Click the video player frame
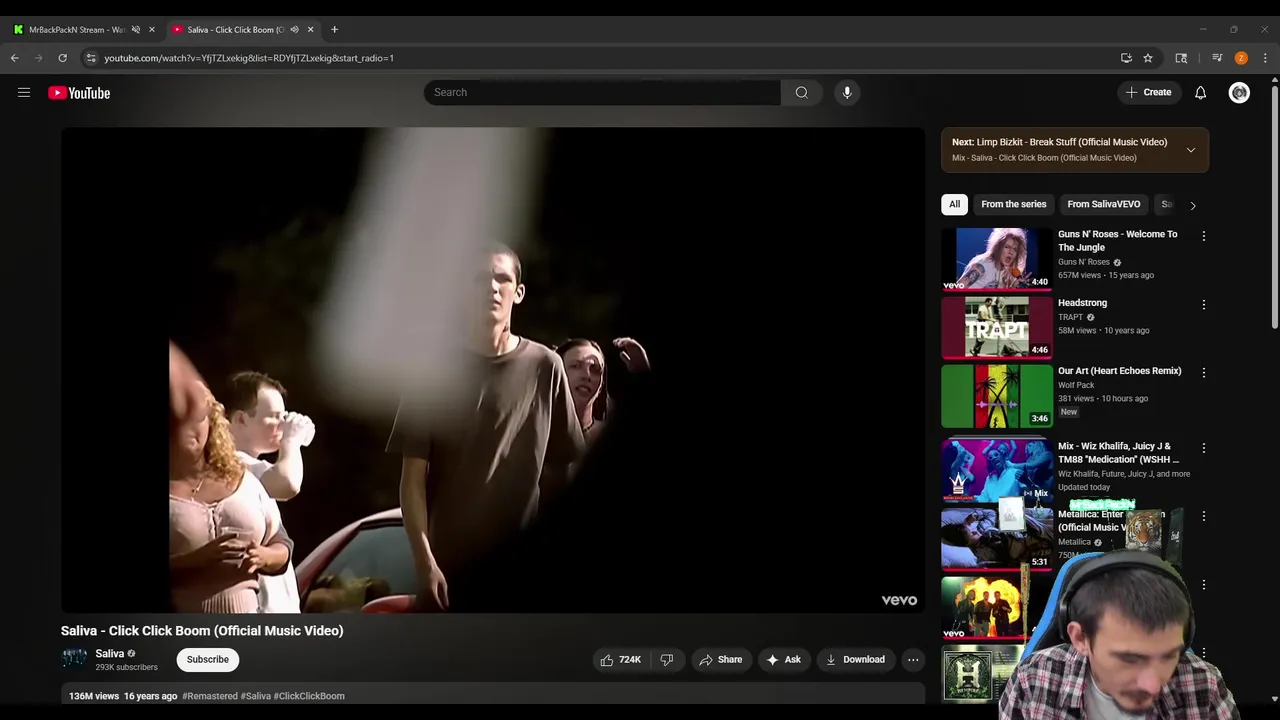Viewport: 1280px width, 720px height. tap(493, 369)
